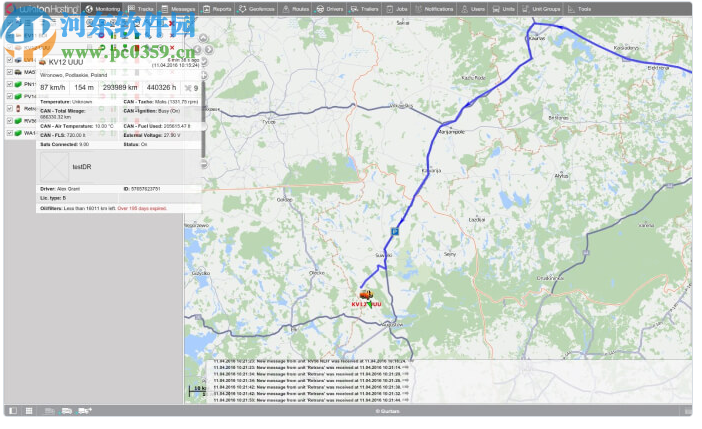Click the testDR driver photo placeholder
The height and width of the screenshot is (429, 702).
coord(54,167)
